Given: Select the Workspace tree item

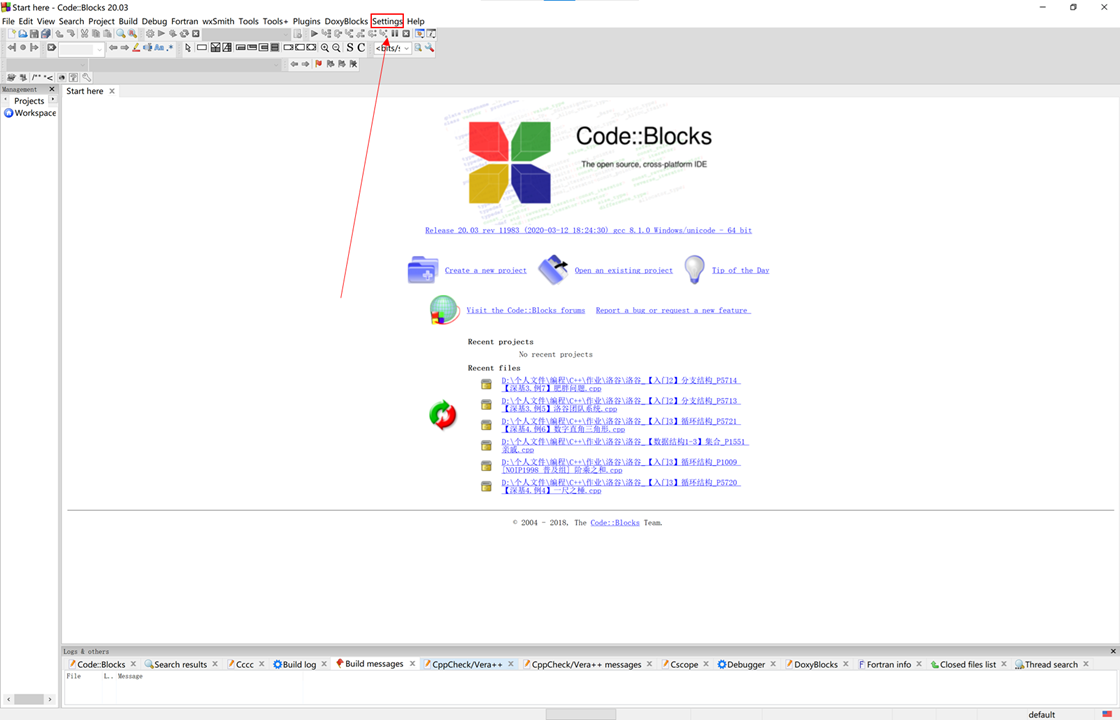Looking at the screenshot, I should [x=30, y=113].
